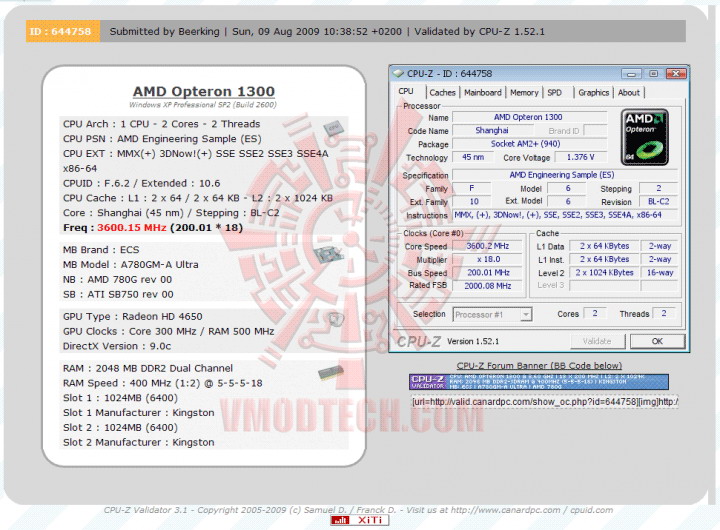
Task: Click the Cores count value 2
Action: tap(595, 313)
